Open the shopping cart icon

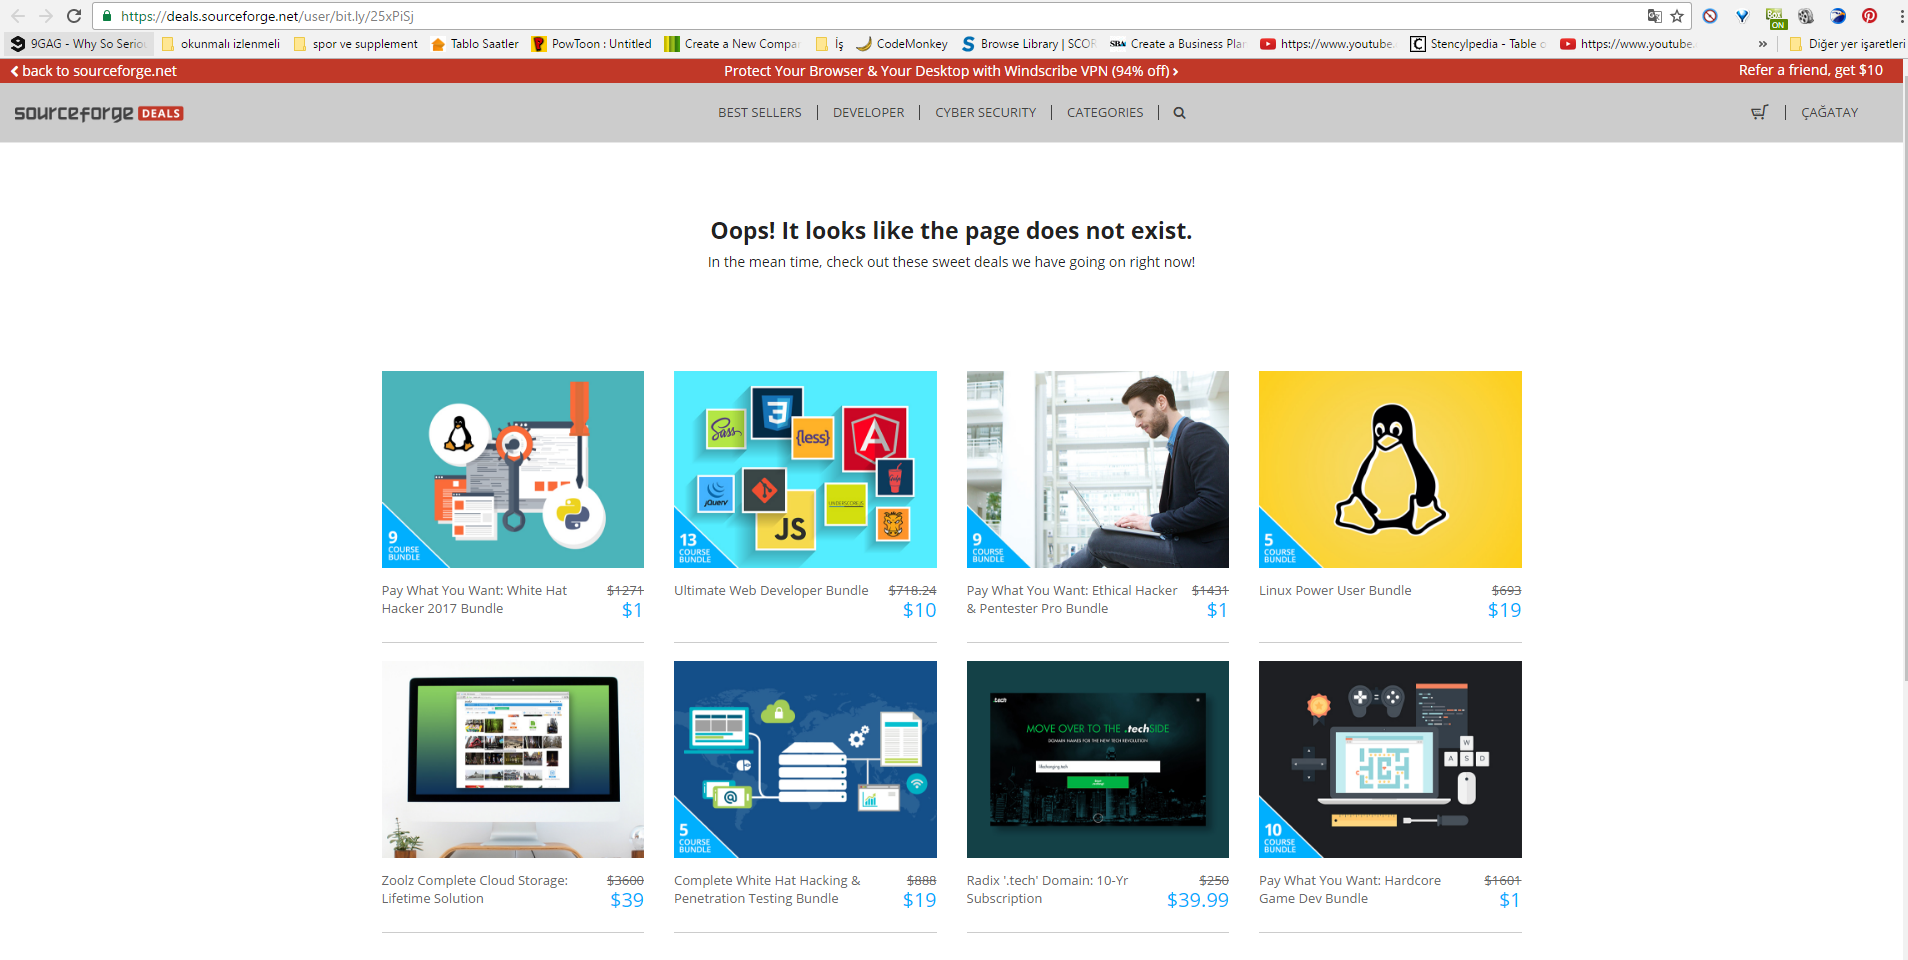click(x=1759, y=113)
